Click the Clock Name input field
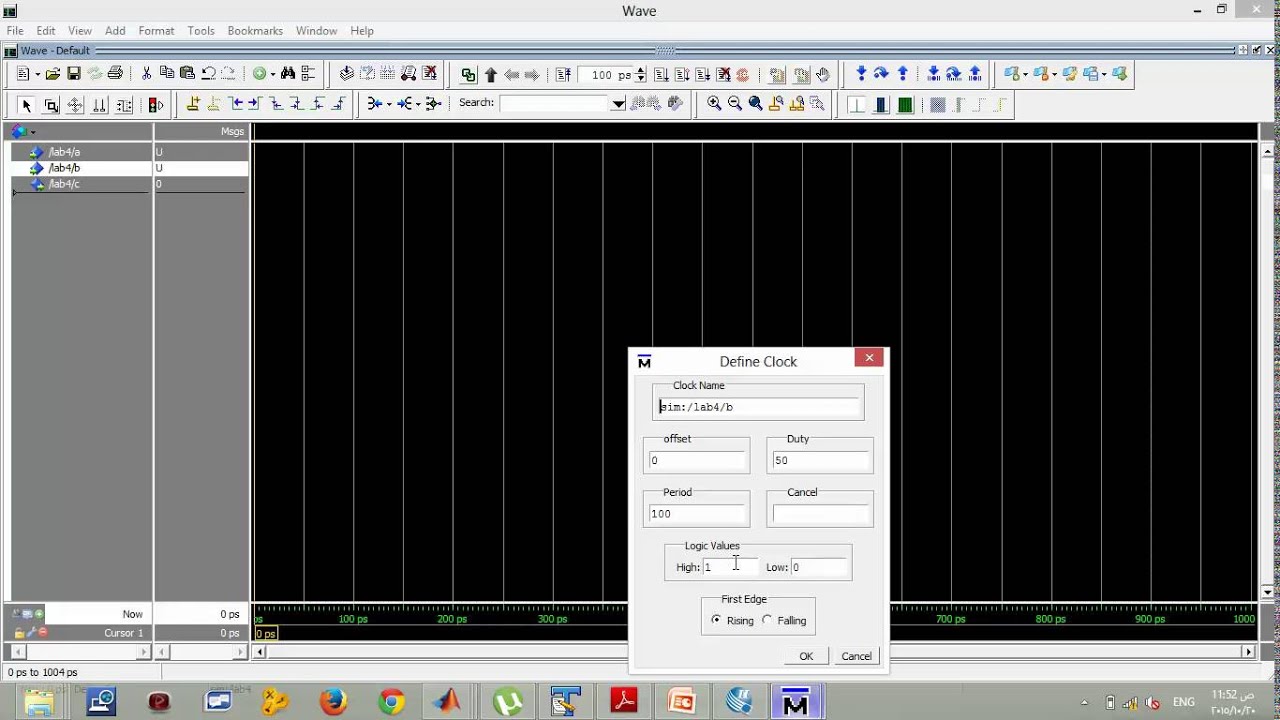The width and height of the screenshot is (1280, 720). click(758, 407)
